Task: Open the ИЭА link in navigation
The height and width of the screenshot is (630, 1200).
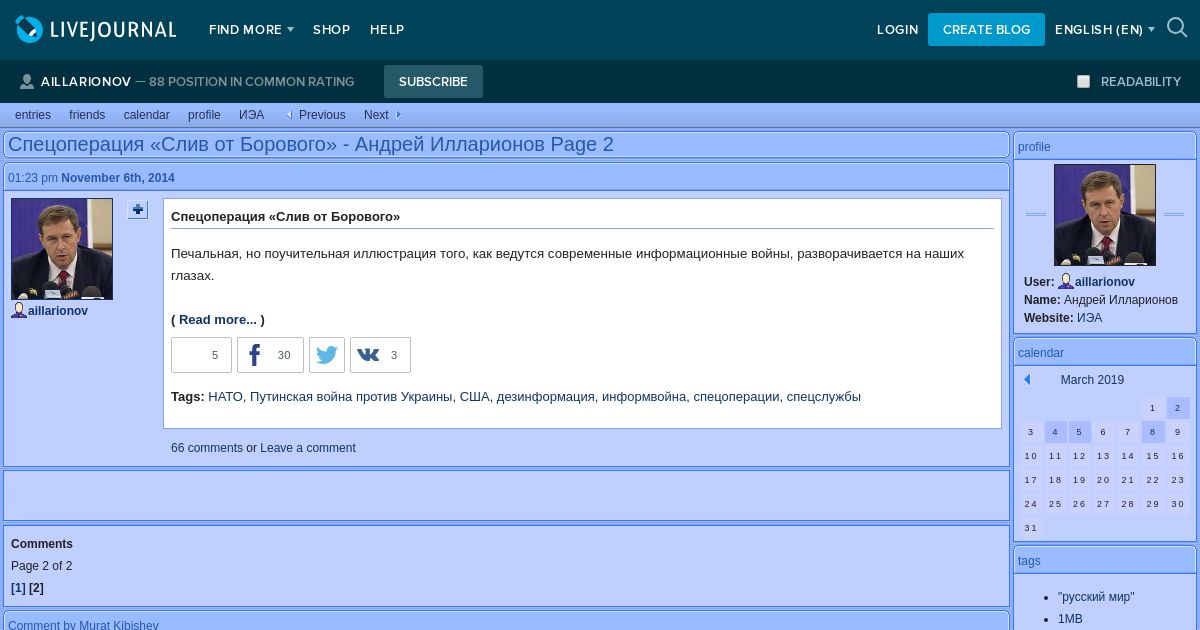Action: pos(252,115)
